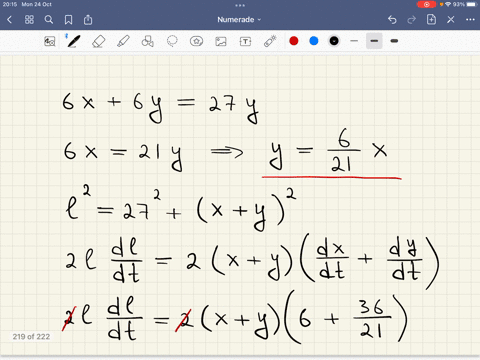This screenshot has height=360, width=480.
Task: Undo the last stroke
Action: pyautogui.click(x=392, y=20)
